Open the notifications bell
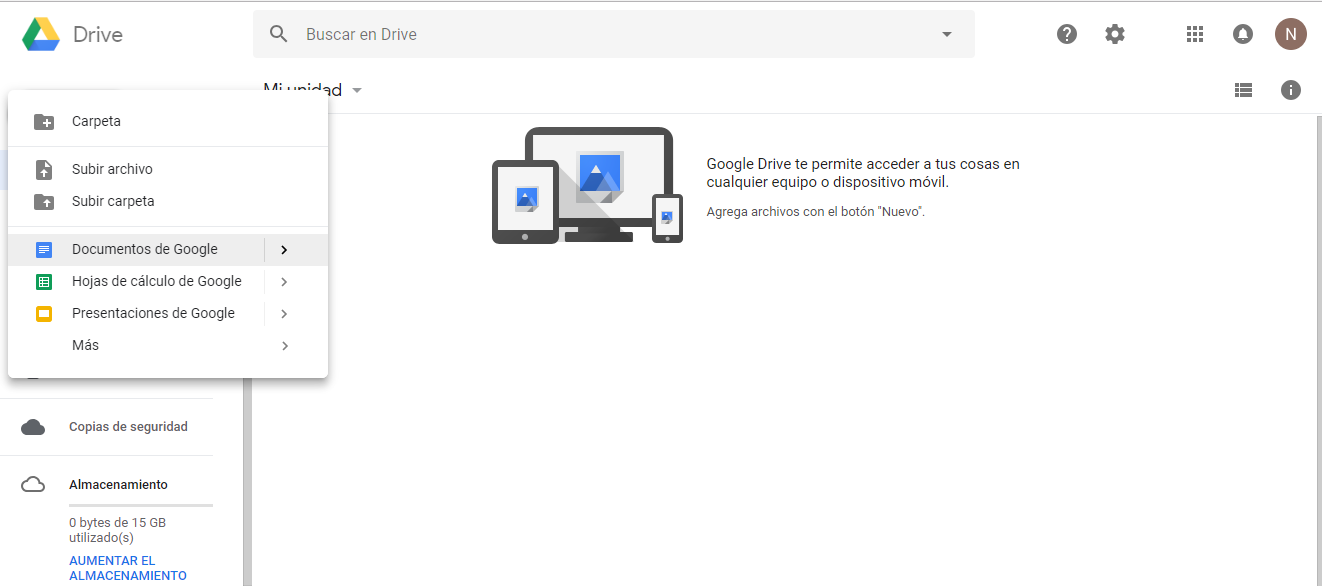The image size is (1322, 586). [x=1243, y=34]
